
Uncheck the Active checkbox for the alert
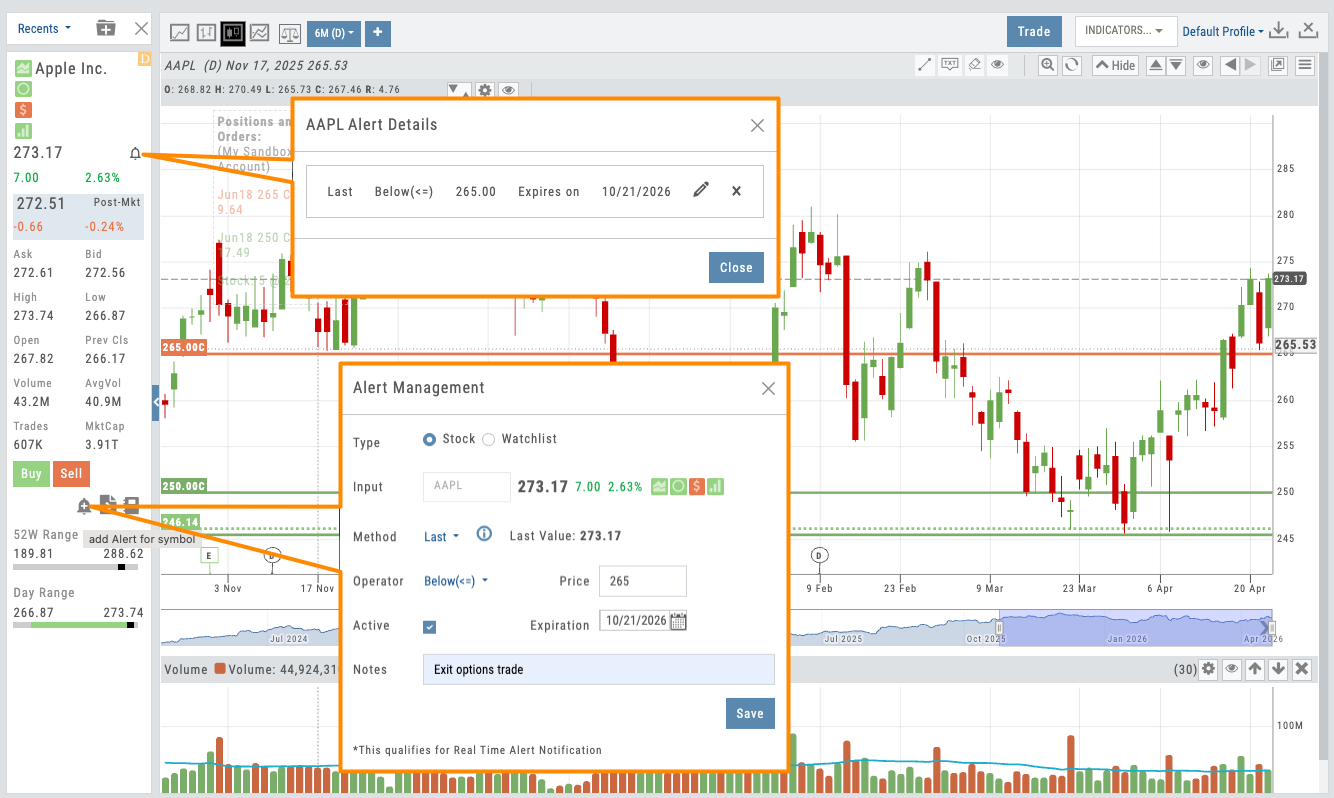(x=429, y=627)
